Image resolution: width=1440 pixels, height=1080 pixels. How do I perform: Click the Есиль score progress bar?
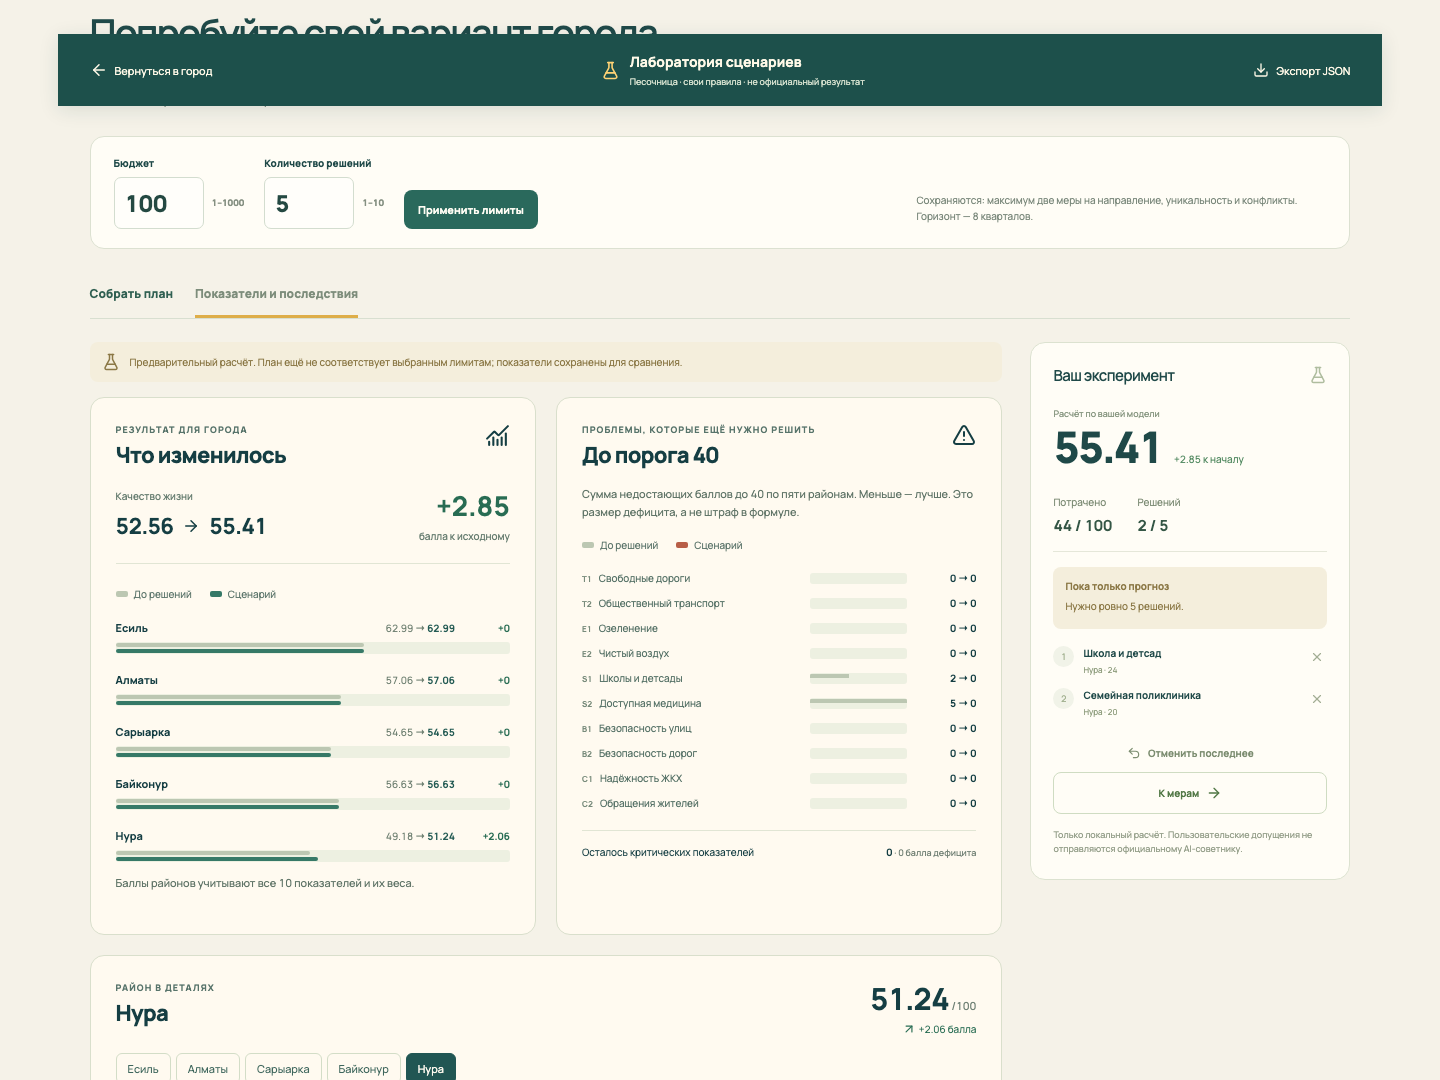pos(313,648)
